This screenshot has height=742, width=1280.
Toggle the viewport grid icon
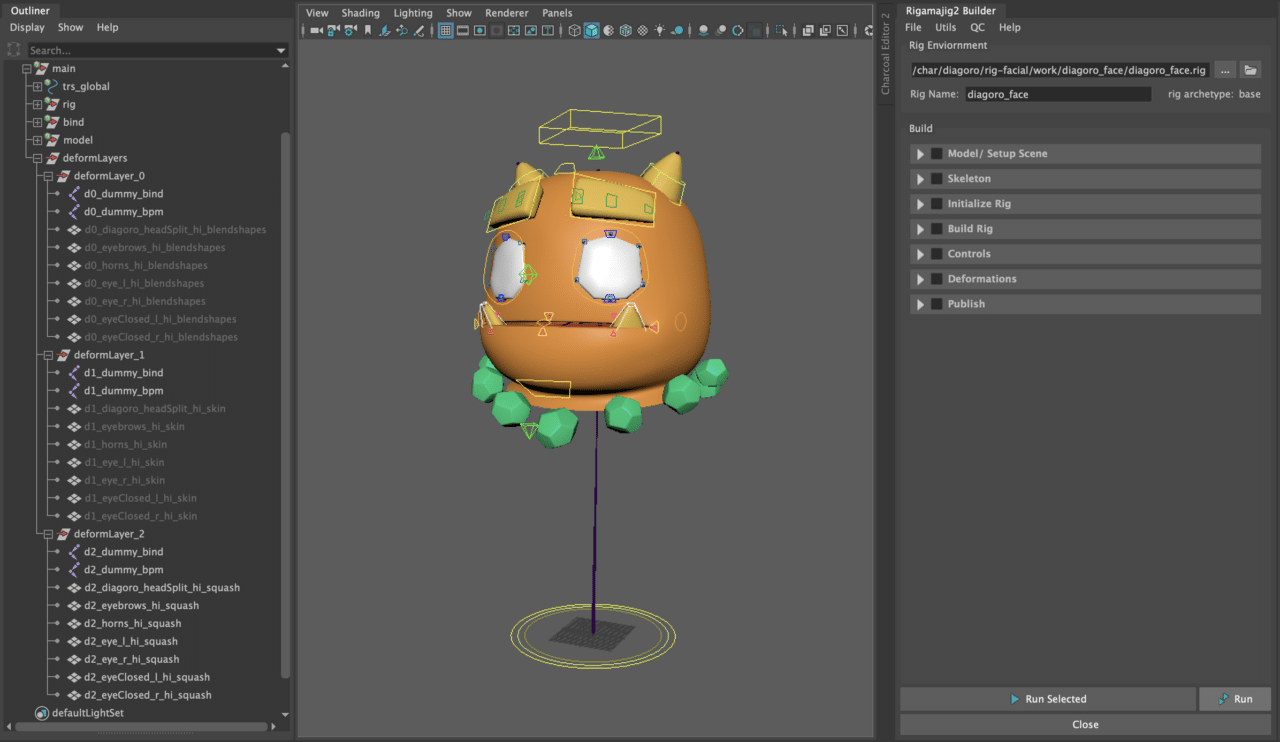tap(445, 30)
